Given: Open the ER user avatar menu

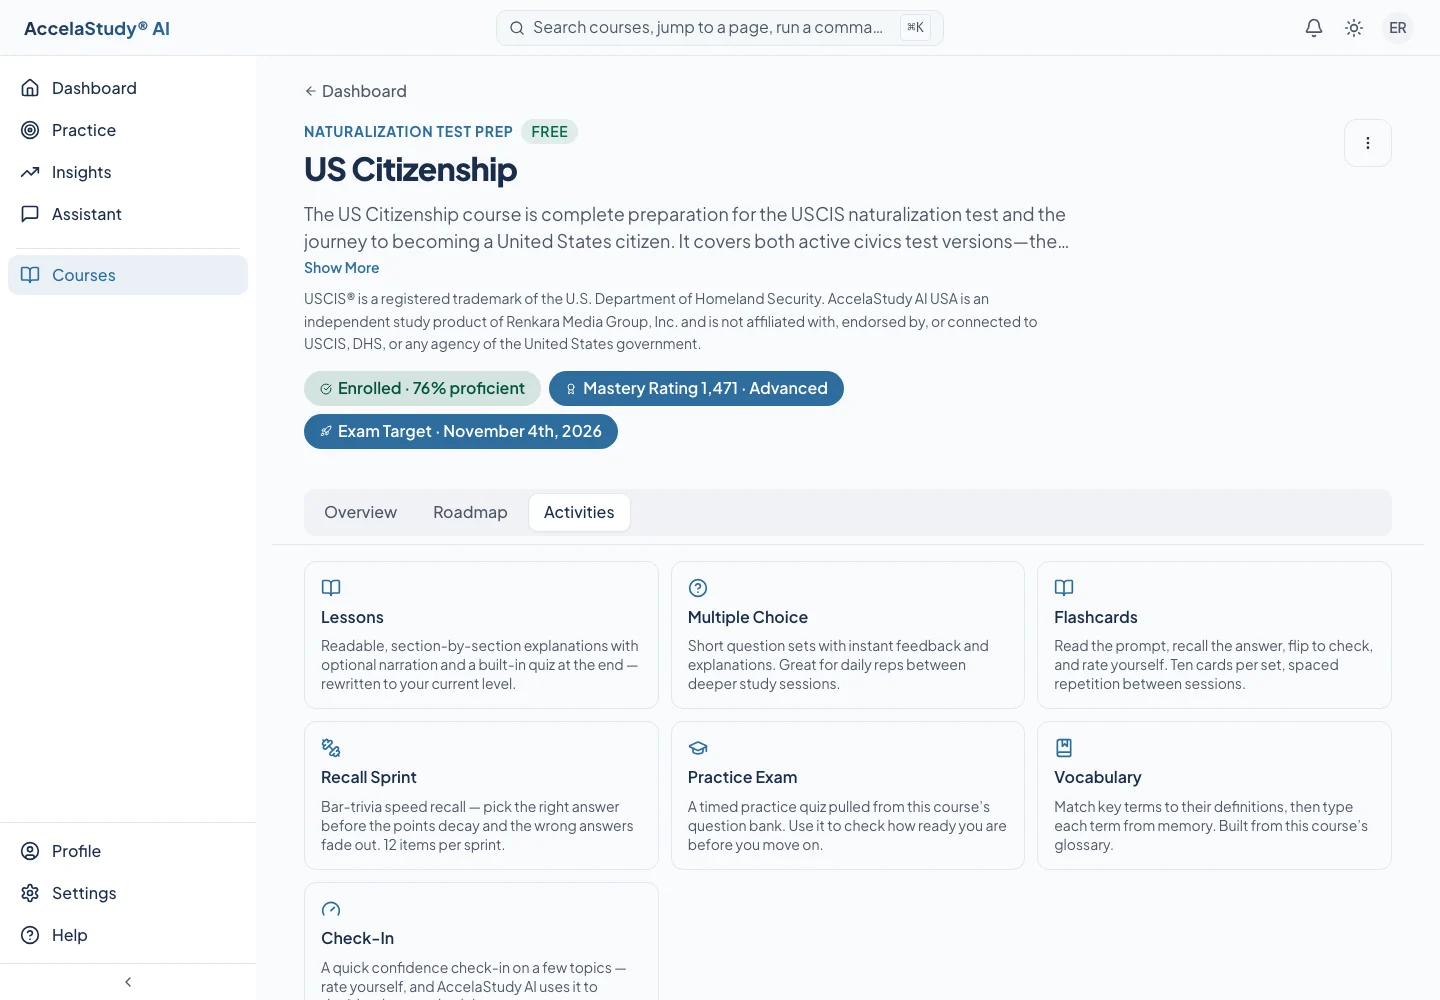Looking at the screenshot, I should click(x=1398, y=28).
